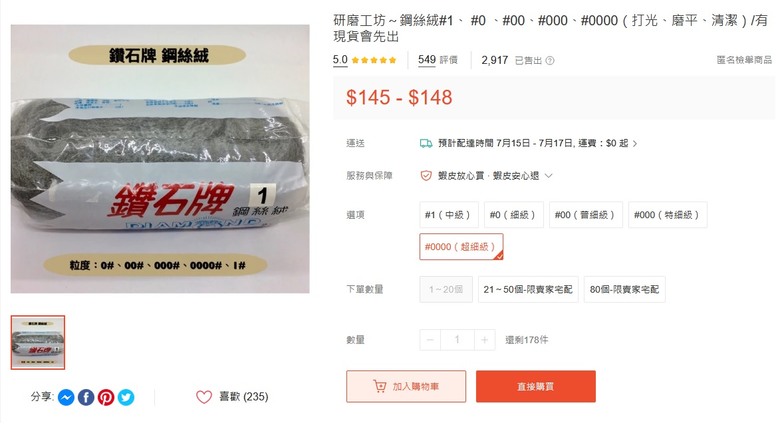780x427 pixels.
Task: Share product on Twitter icon
Action: [126, 397]
